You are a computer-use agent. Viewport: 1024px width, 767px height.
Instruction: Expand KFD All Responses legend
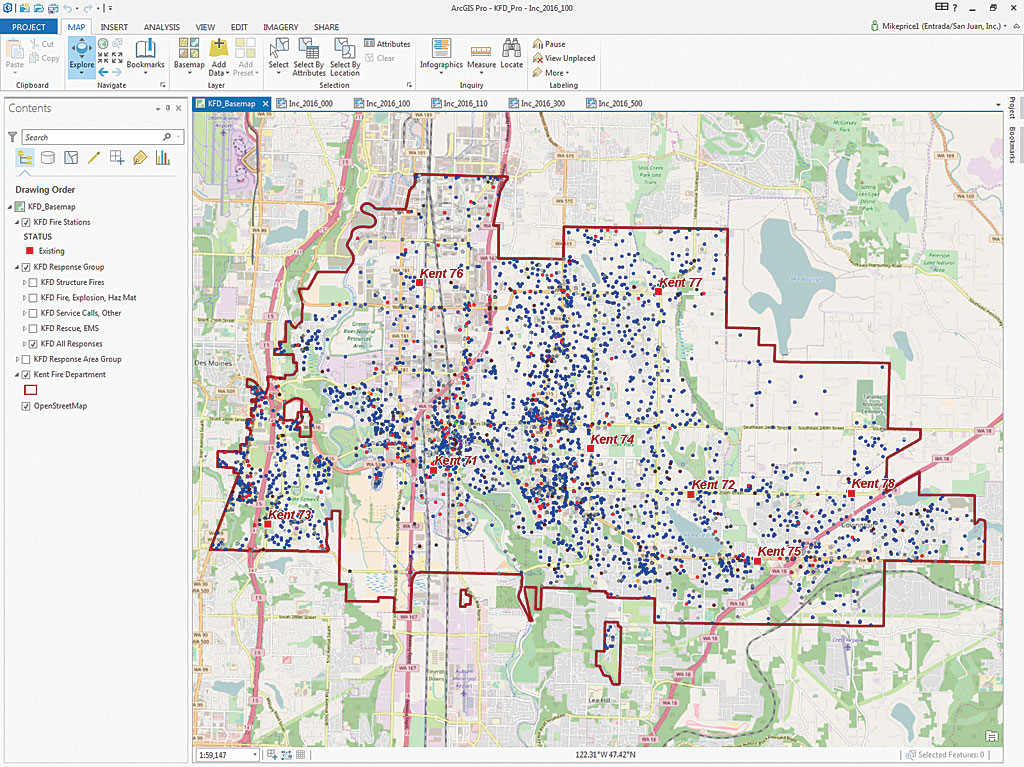[25, 344]
